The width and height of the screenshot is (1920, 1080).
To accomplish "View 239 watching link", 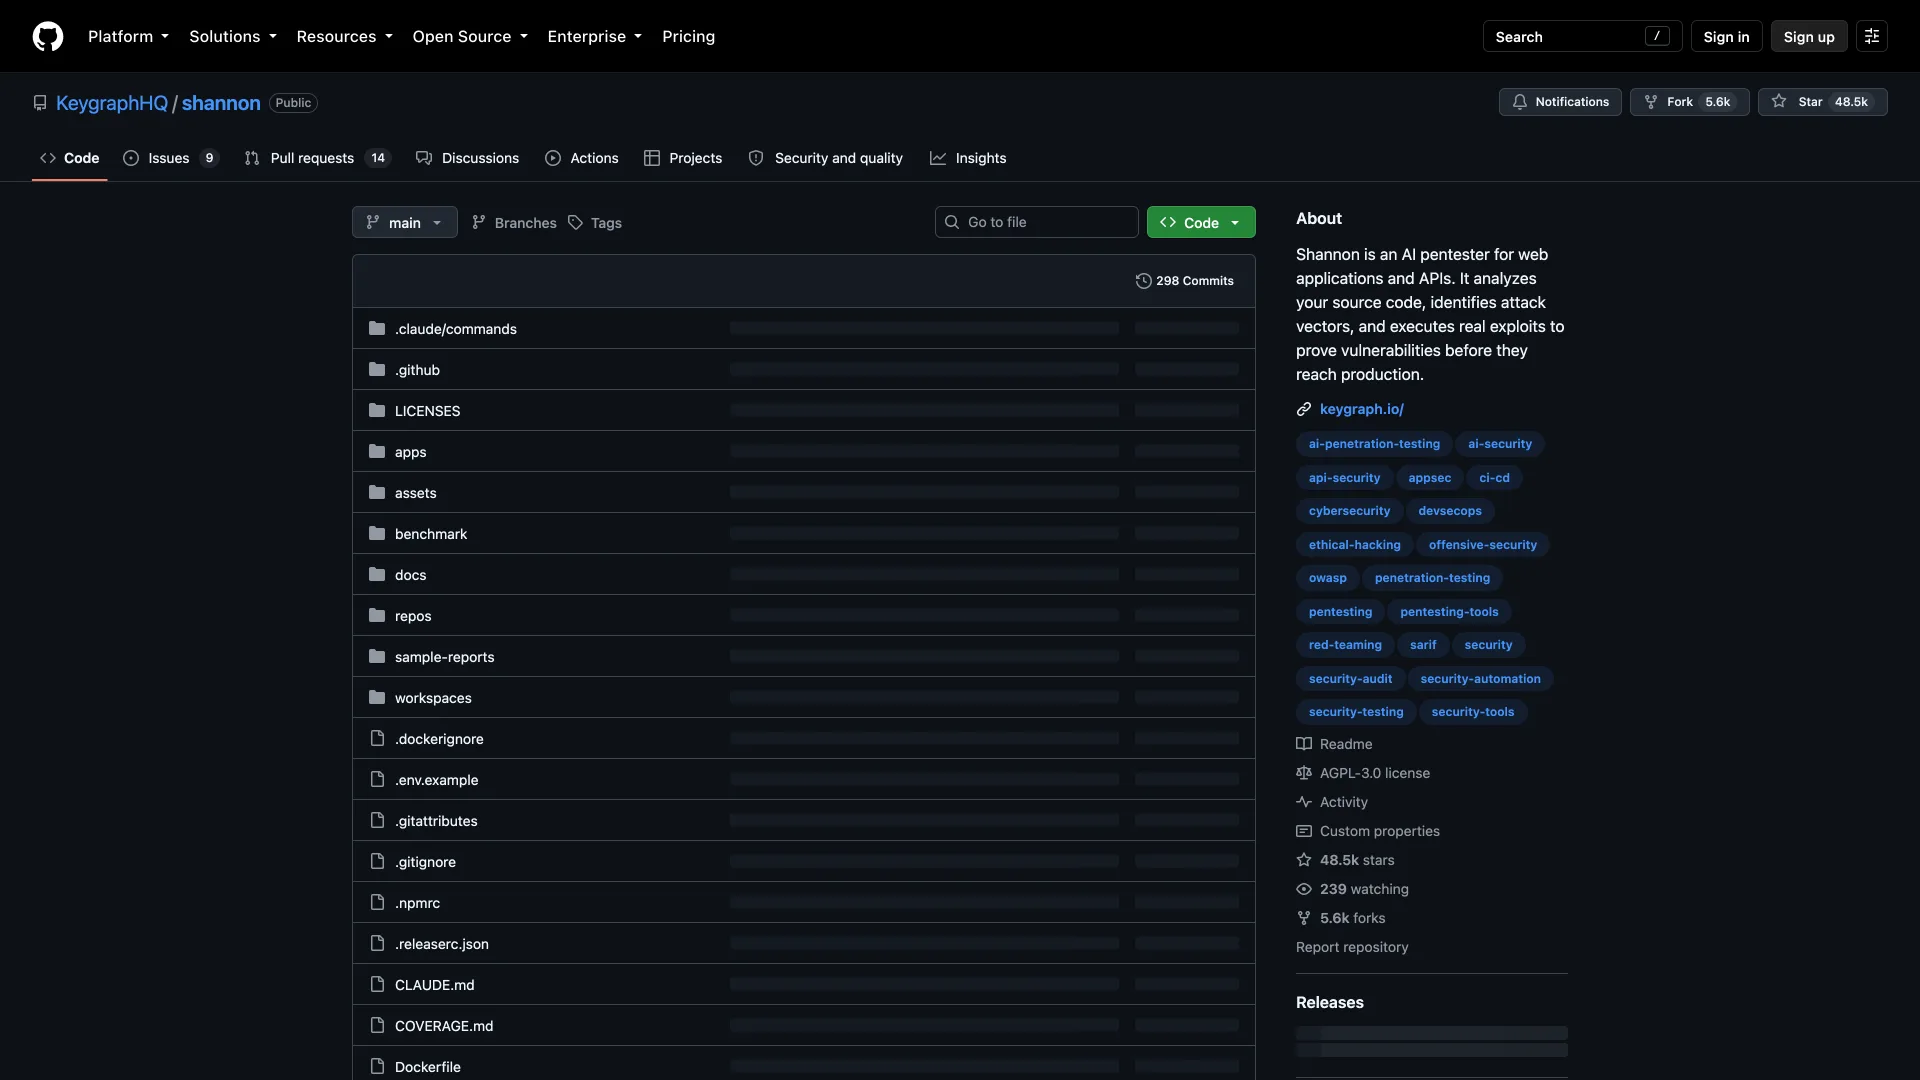I will point(1352,889).
